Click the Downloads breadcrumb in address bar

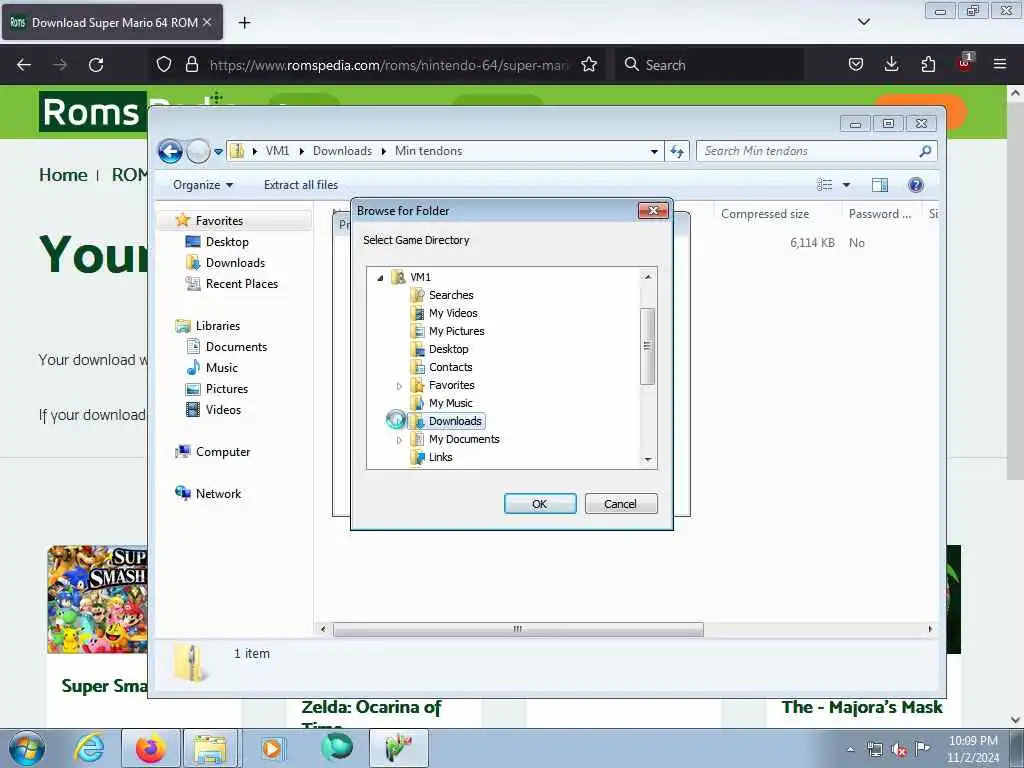342,151
